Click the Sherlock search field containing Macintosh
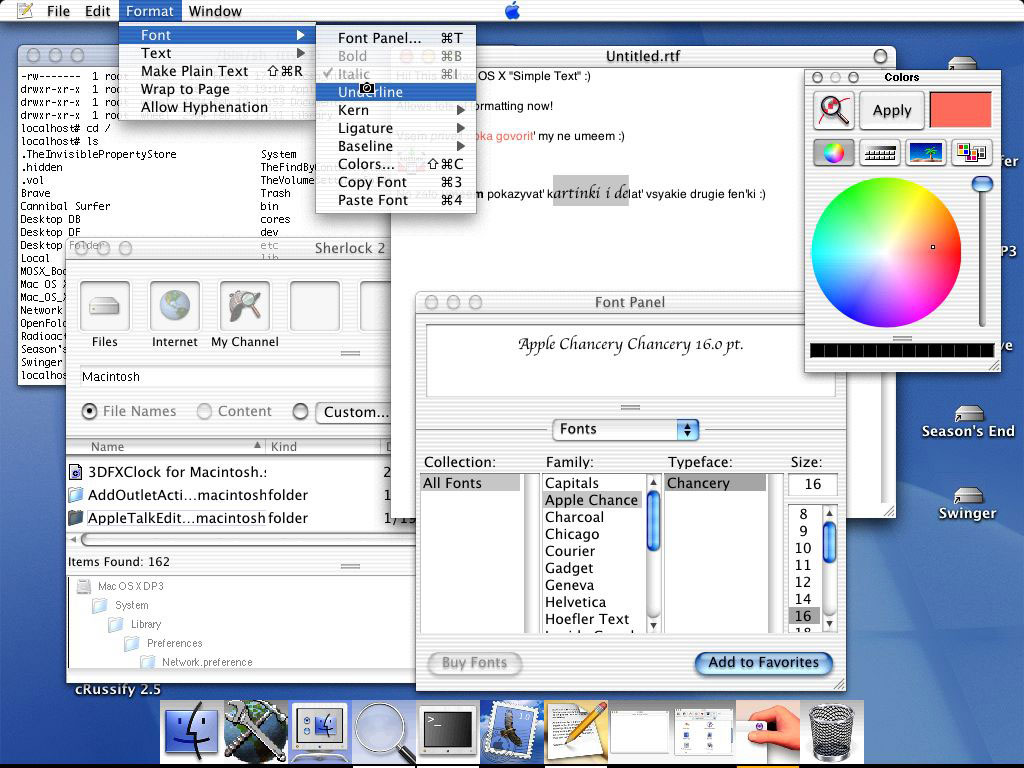Screen dimensions: 1024x768 (235, 377)
